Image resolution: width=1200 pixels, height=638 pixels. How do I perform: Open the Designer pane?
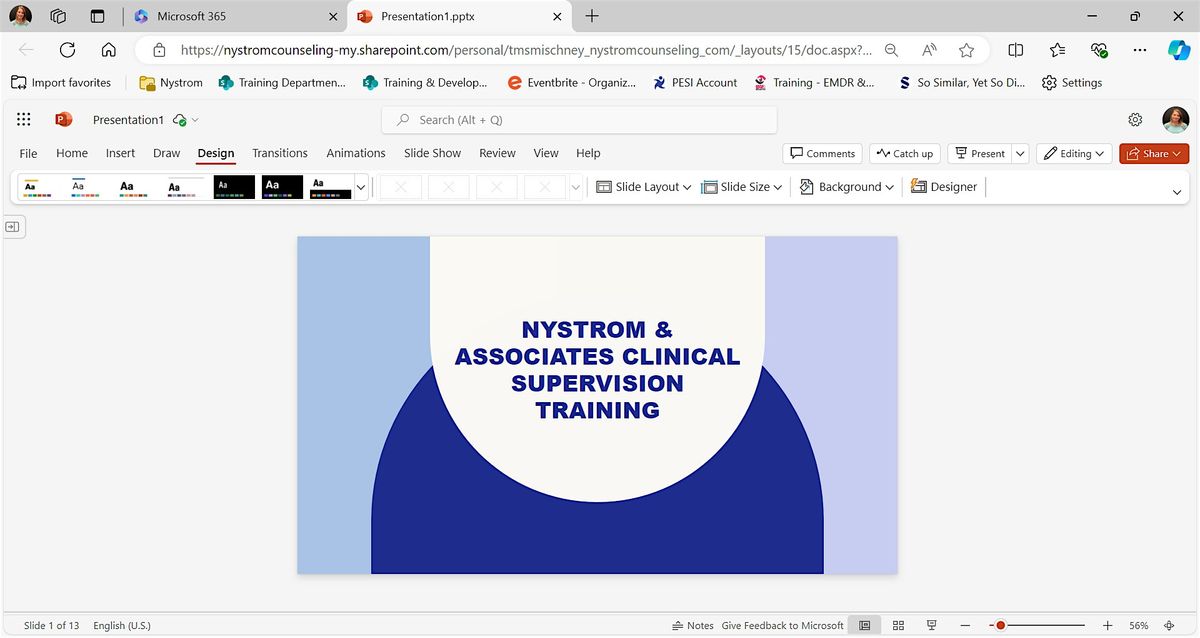coord(944,187)
